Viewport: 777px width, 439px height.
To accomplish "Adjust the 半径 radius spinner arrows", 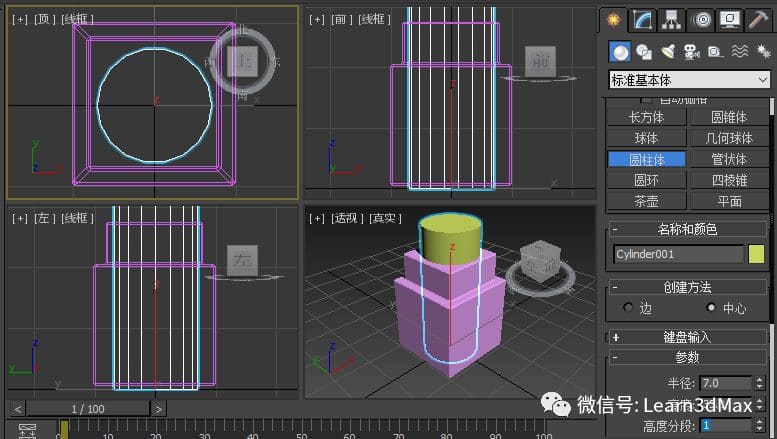I will [760, 383].
